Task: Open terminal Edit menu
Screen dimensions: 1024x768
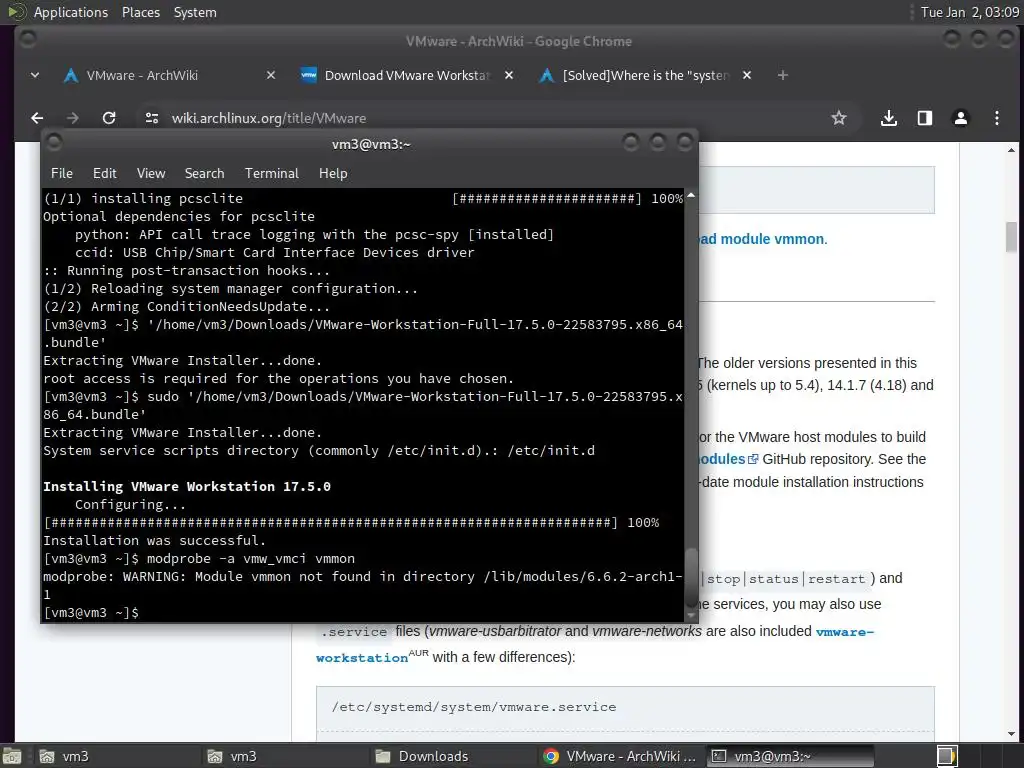Action: tap(104, 174)
